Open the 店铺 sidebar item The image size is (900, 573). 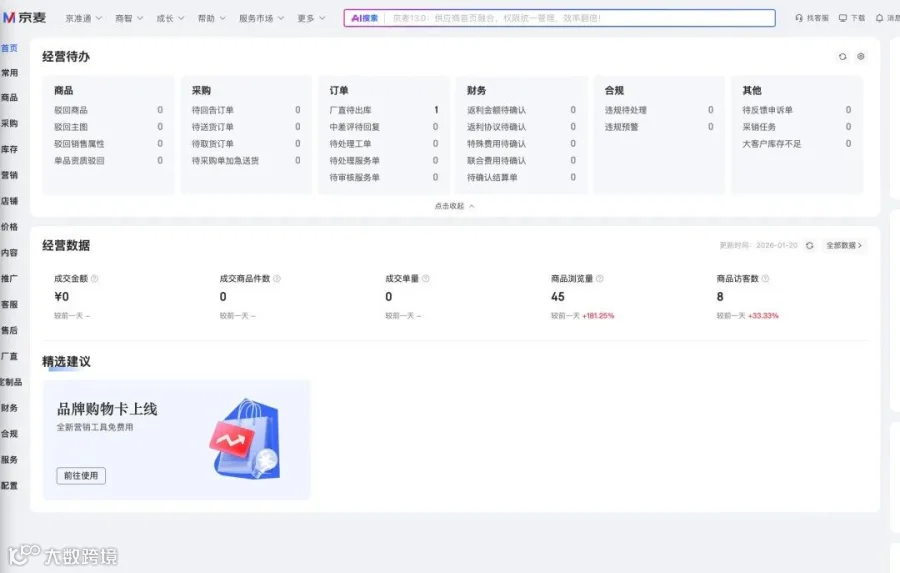point(9,201)
